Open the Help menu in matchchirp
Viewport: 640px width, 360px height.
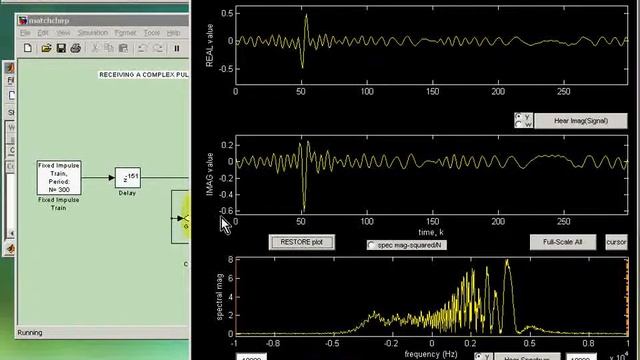click(x=173, y=33)
